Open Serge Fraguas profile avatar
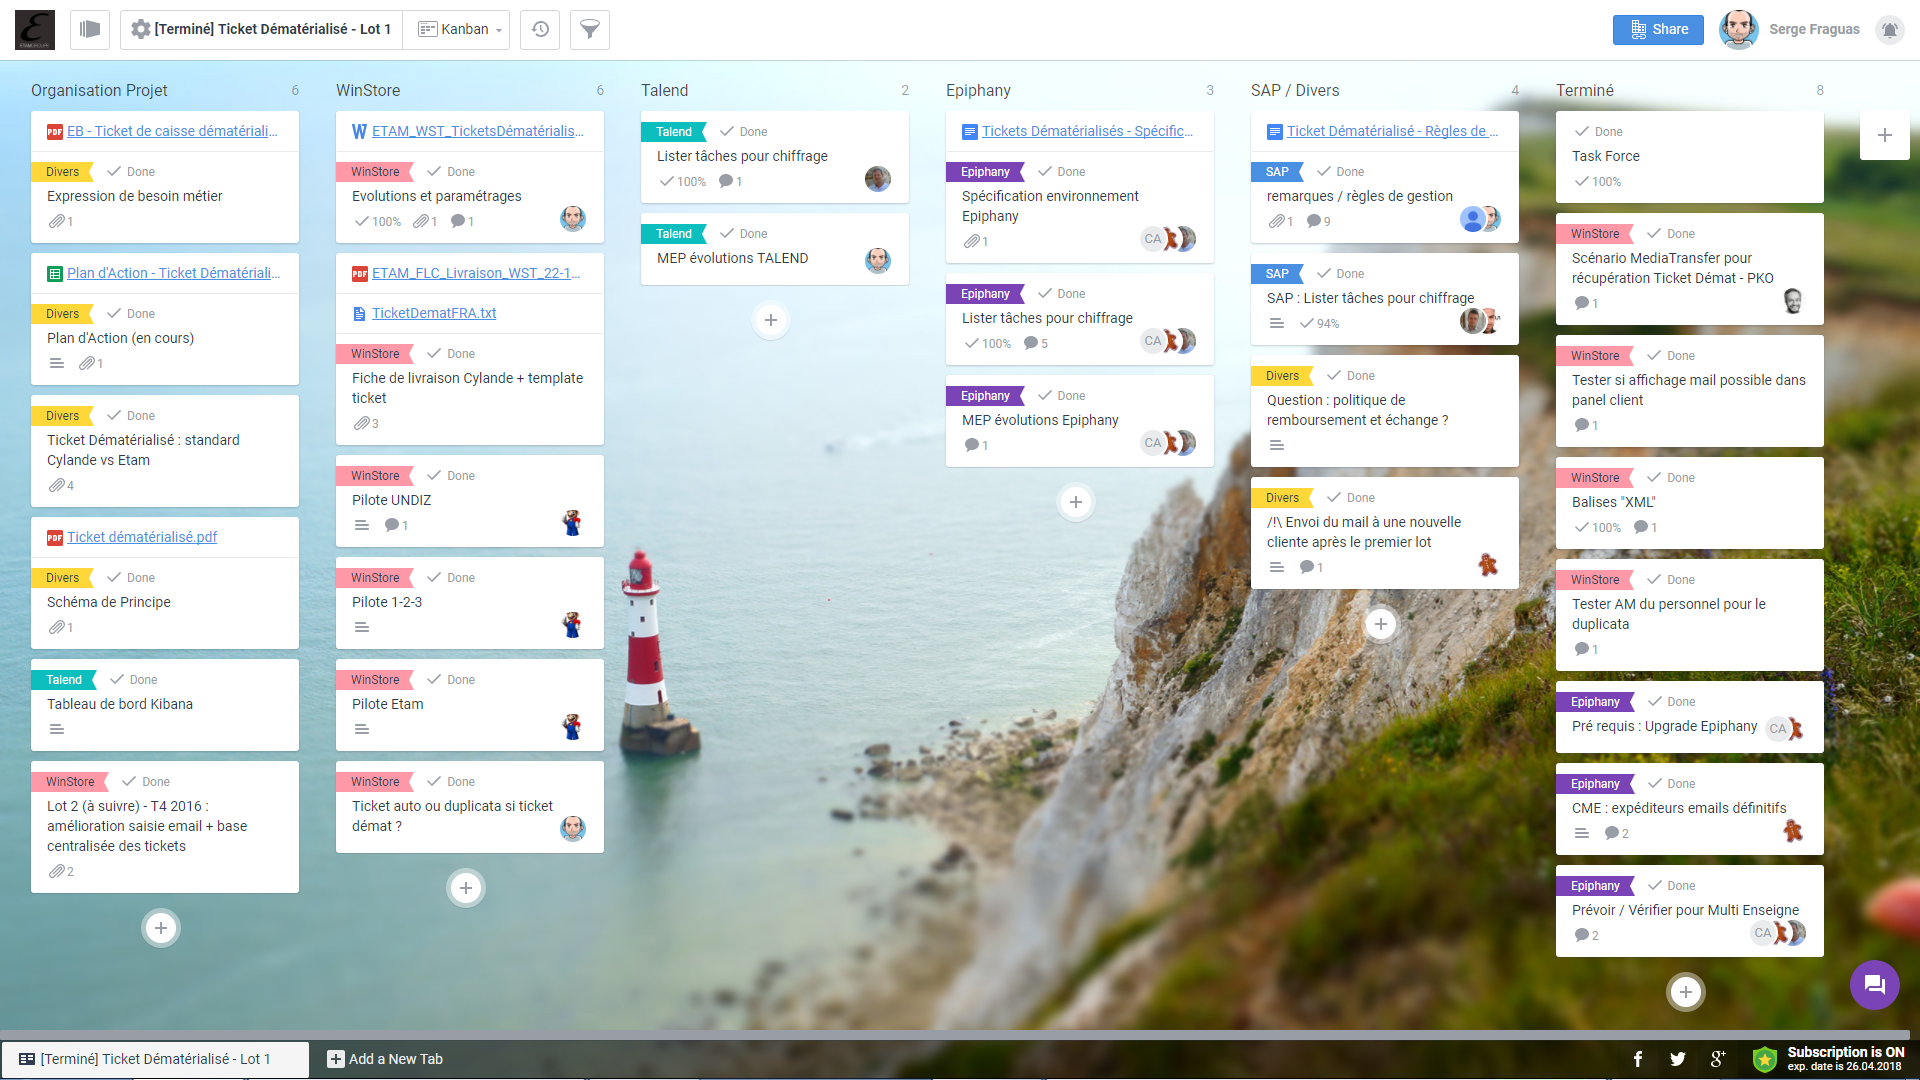This screenshot has height=1080, width=1920. tap(1739, 29)
